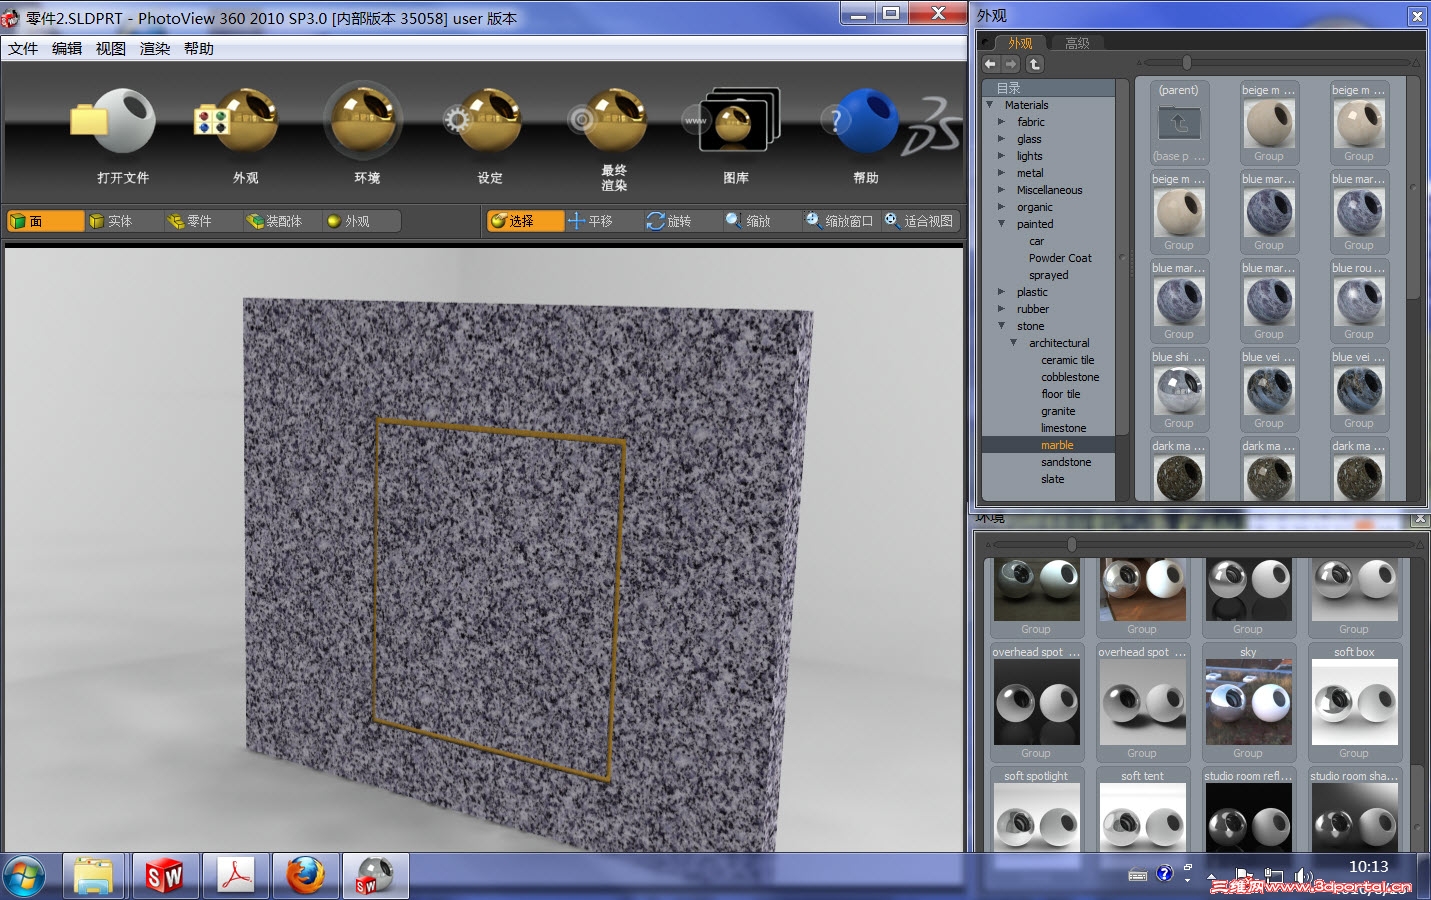Image resolution: width=1431 pixels, height=900 pixels.
Task: Adjust the environment thumbnail size slider
Action: point(1072,545)
